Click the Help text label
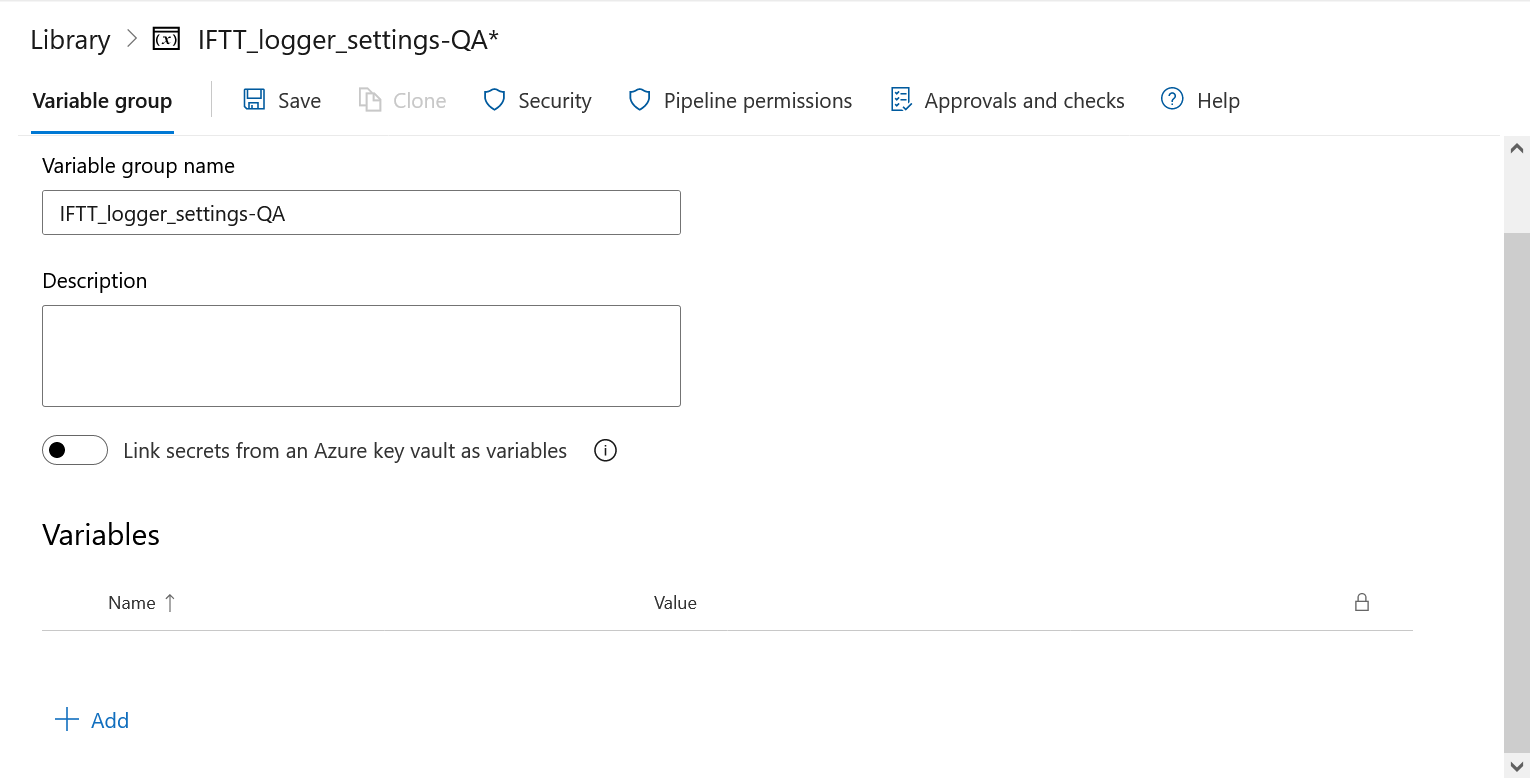 (1218, 101)
